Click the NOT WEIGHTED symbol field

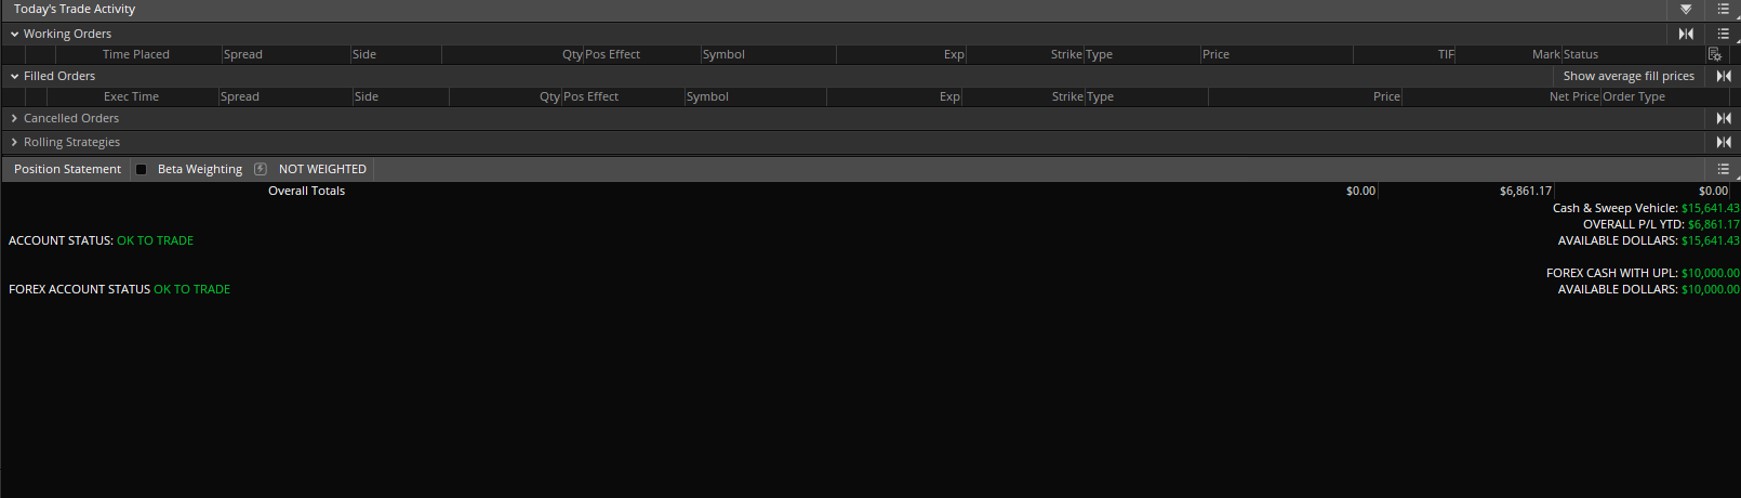322,169
